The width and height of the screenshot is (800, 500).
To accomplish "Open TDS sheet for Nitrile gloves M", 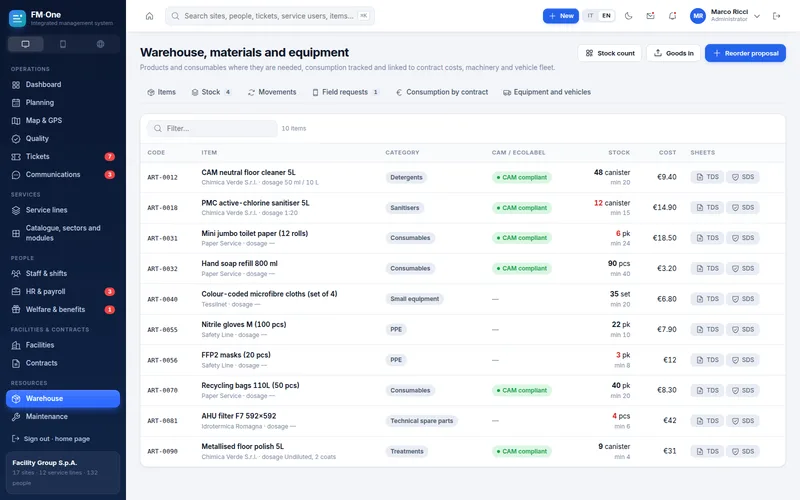I will click(x=707, y=330).
